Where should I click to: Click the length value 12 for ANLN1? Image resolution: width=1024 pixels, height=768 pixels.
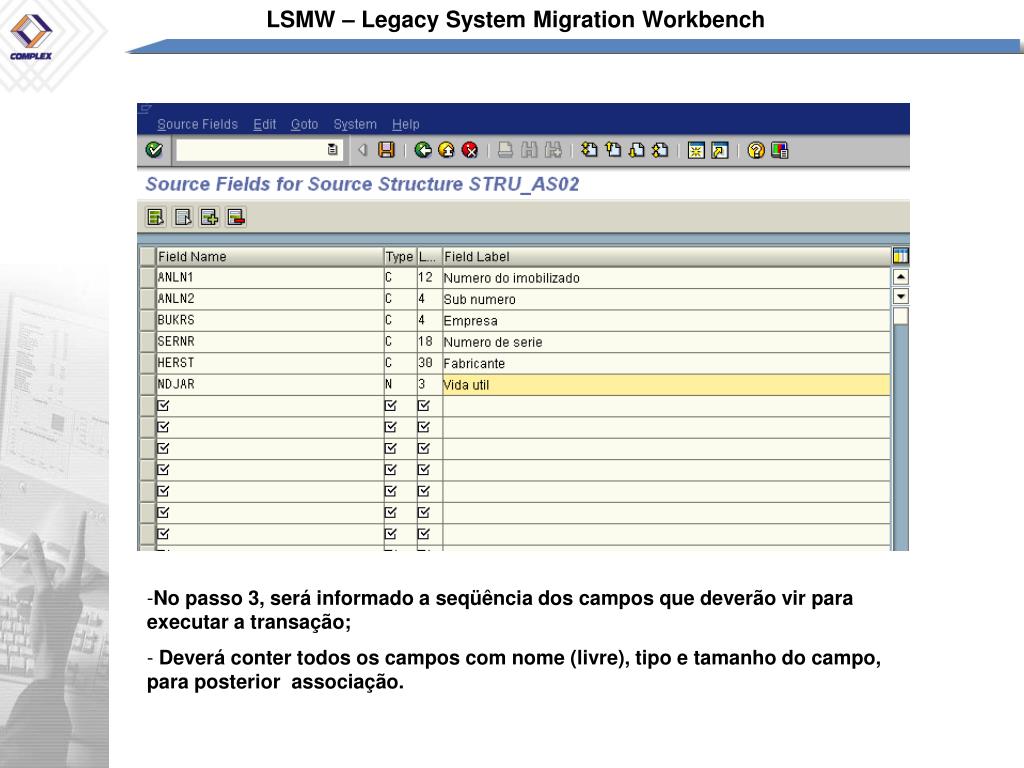(x=429, y=277)
